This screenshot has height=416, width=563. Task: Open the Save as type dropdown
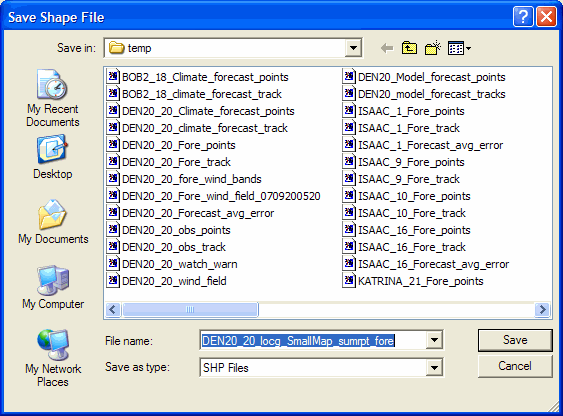[x=434, y=367]
